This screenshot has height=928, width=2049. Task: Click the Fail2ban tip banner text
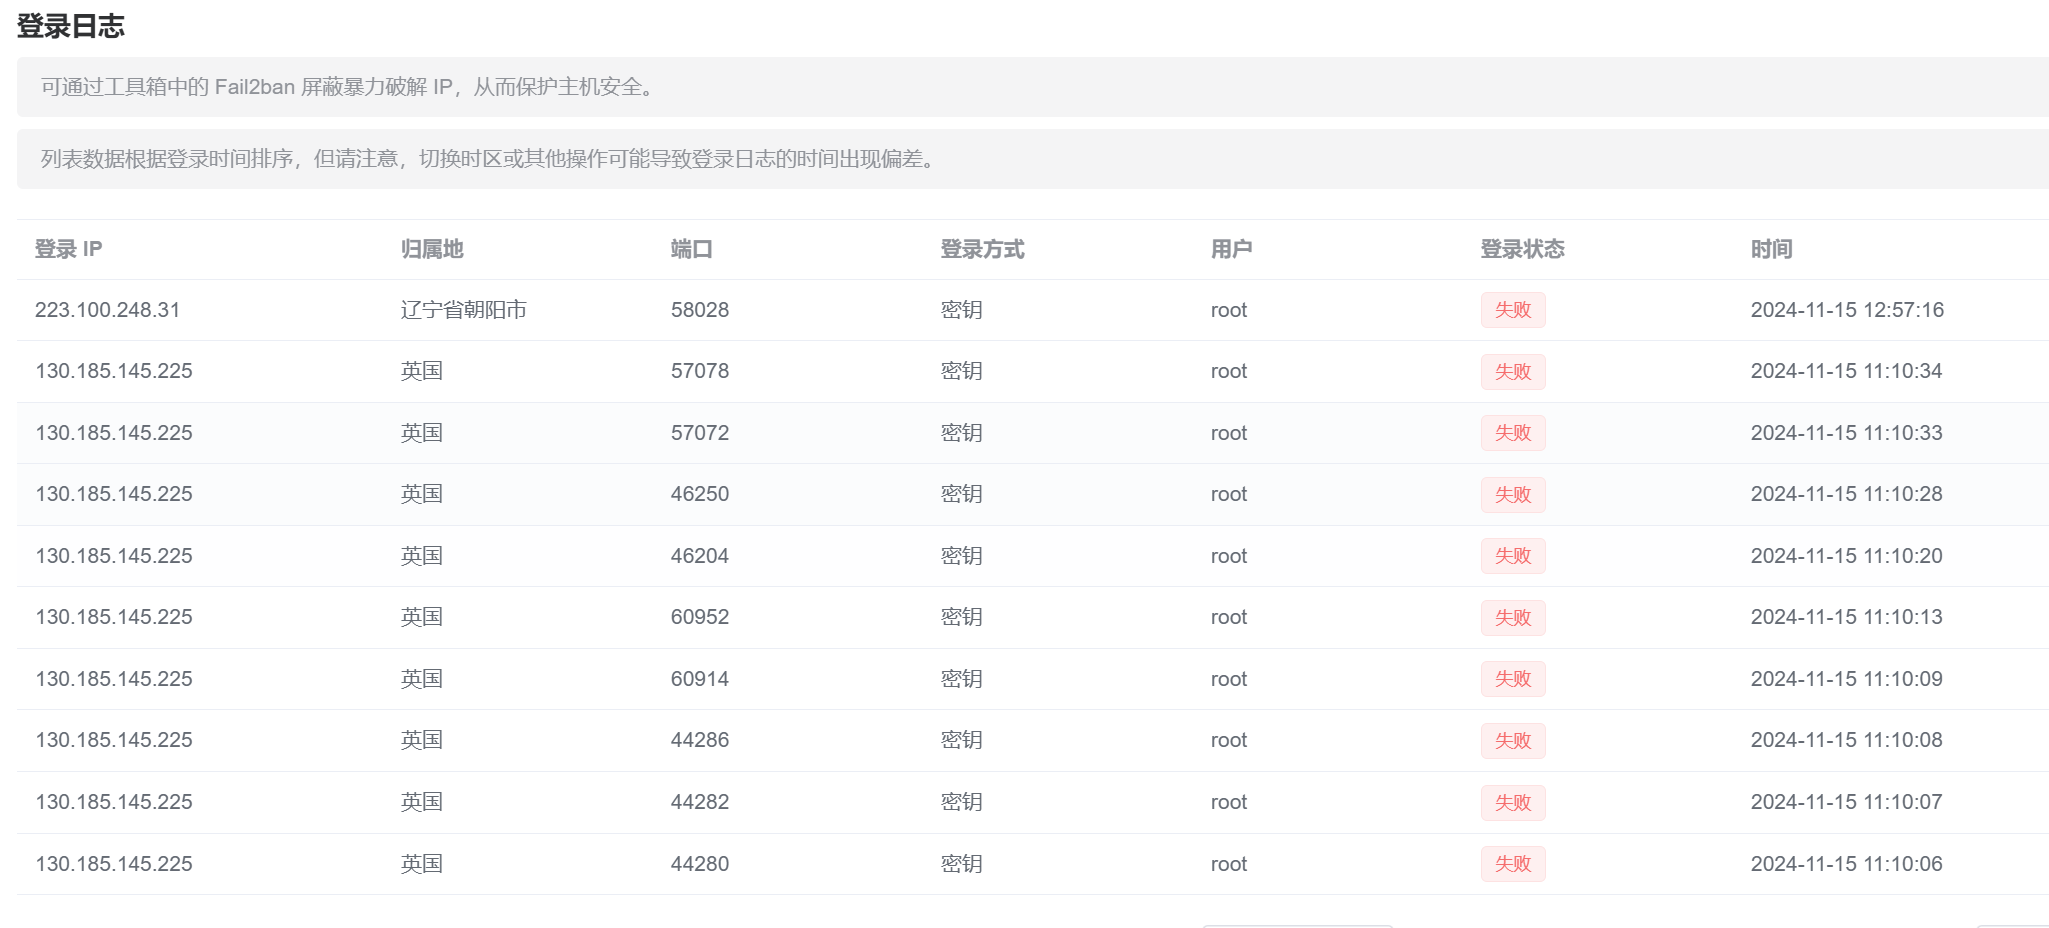tap(349, 87)
